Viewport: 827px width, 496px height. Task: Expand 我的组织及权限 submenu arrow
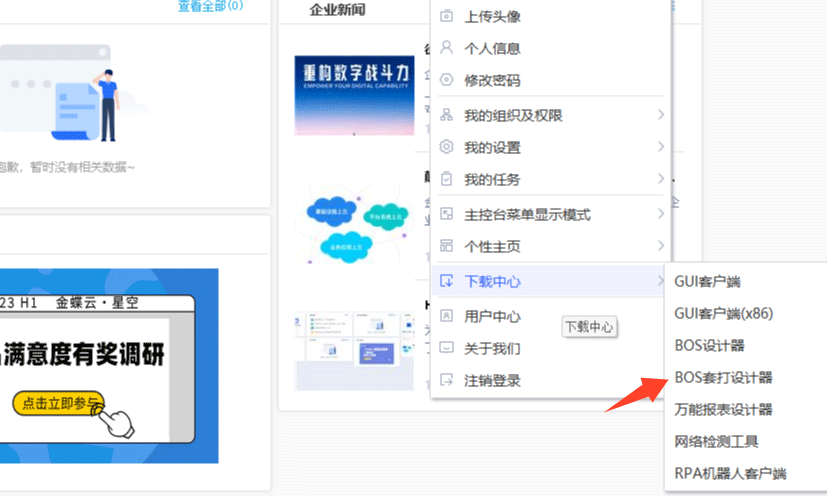[x=660, y=115]
